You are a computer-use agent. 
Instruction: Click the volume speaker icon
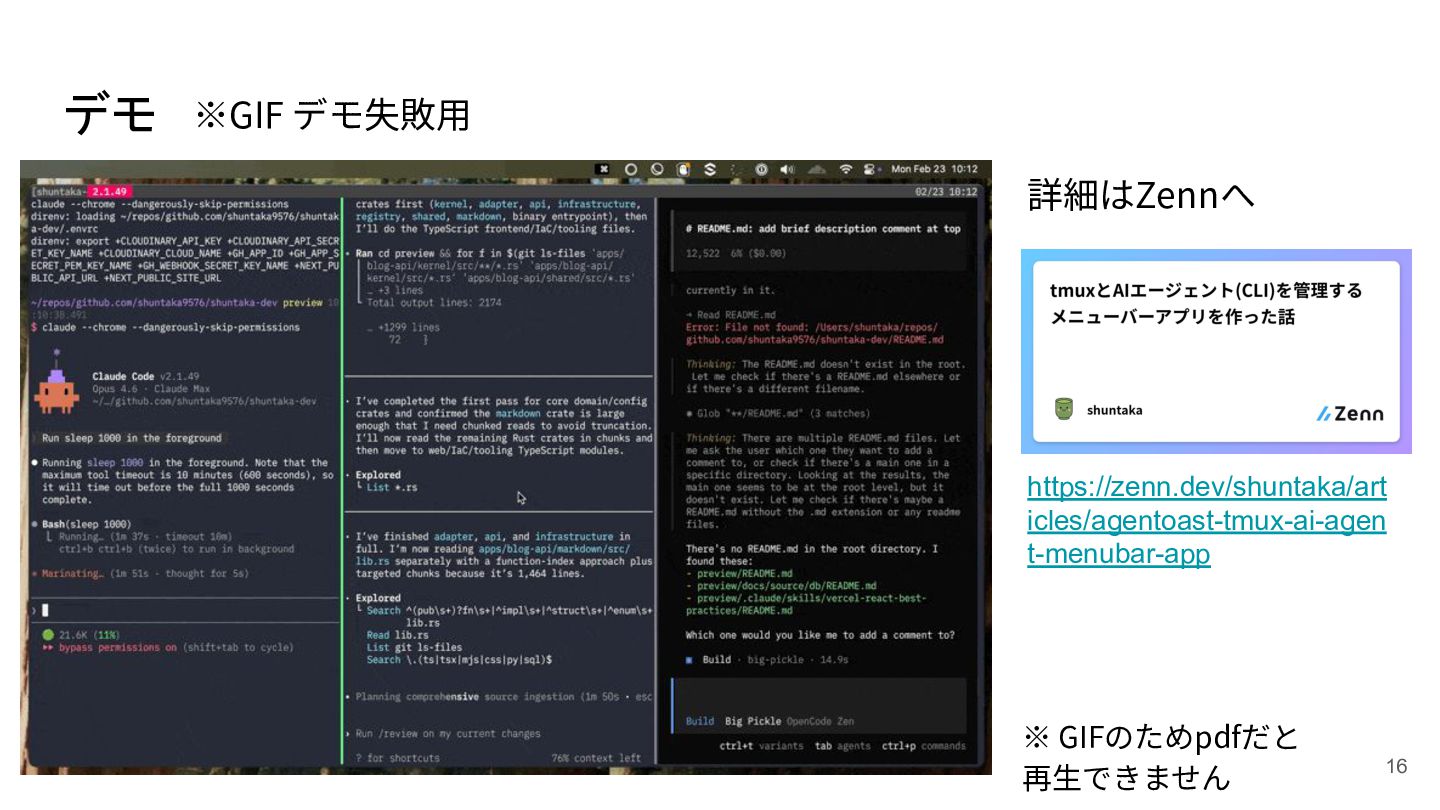pos(787,169)
